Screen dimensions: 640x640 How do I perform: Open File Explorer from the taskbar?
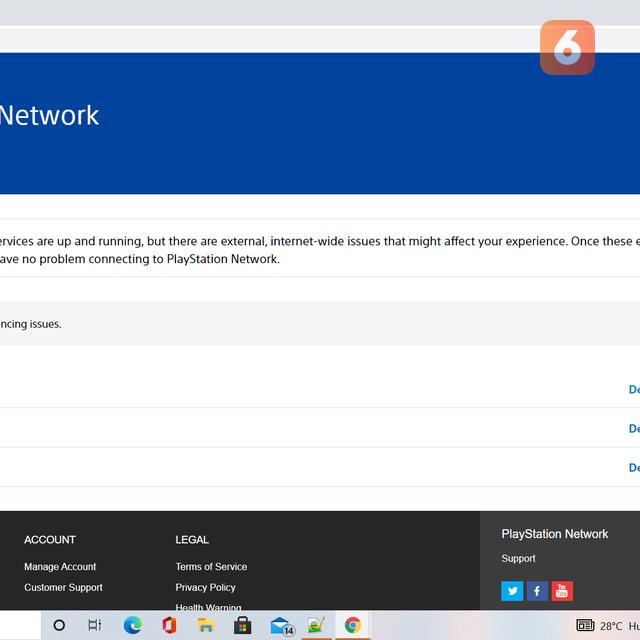tap(206, 625)
